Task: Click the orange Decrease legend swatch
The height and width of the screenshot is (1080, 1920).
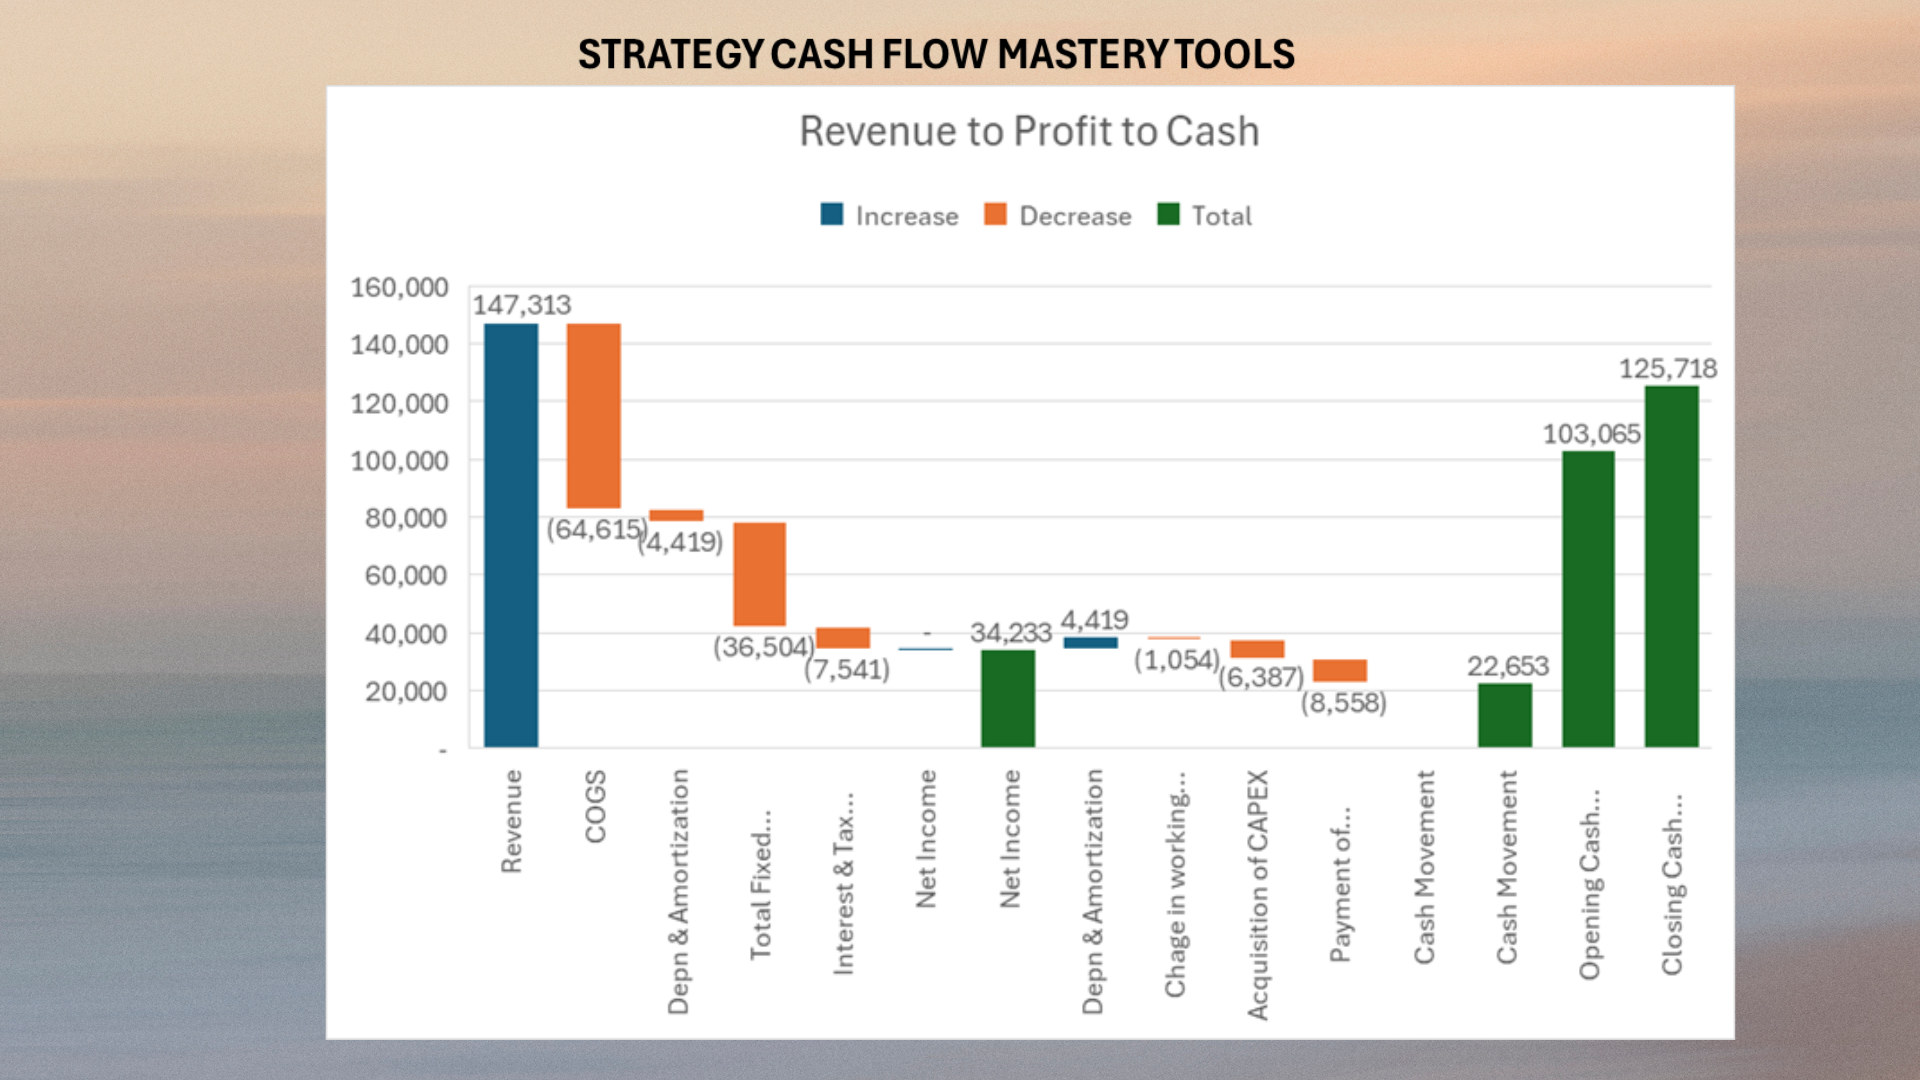Action: tap(995, 214)
